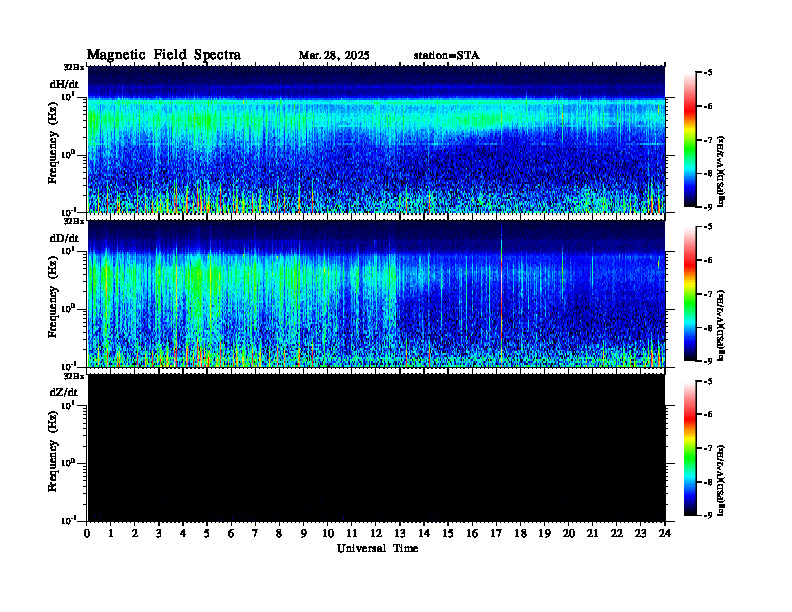The height and width of the screenshot is (612, 792).
Task: Click the time axis tick label 0
Action: [87, 533]
